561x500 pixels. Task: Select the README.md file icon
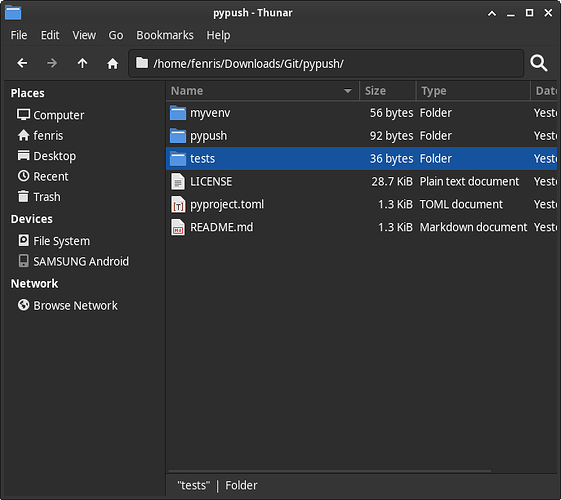[178, 227]
